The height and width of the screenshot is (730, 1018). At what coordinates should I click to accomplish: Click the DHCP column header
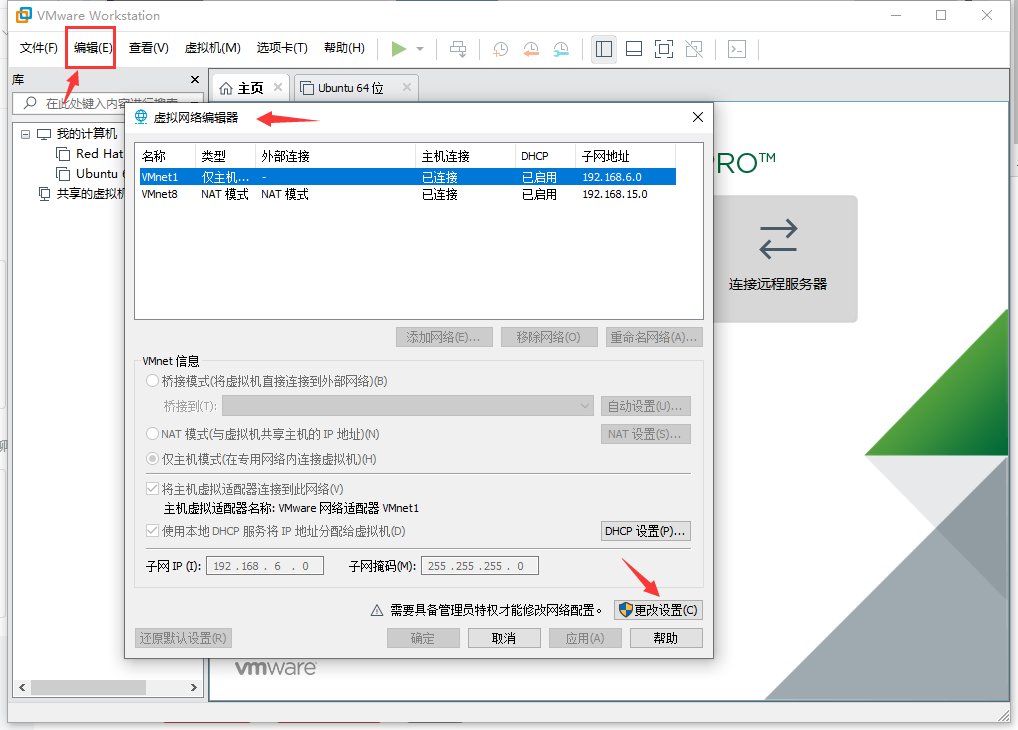pos(545,156)
